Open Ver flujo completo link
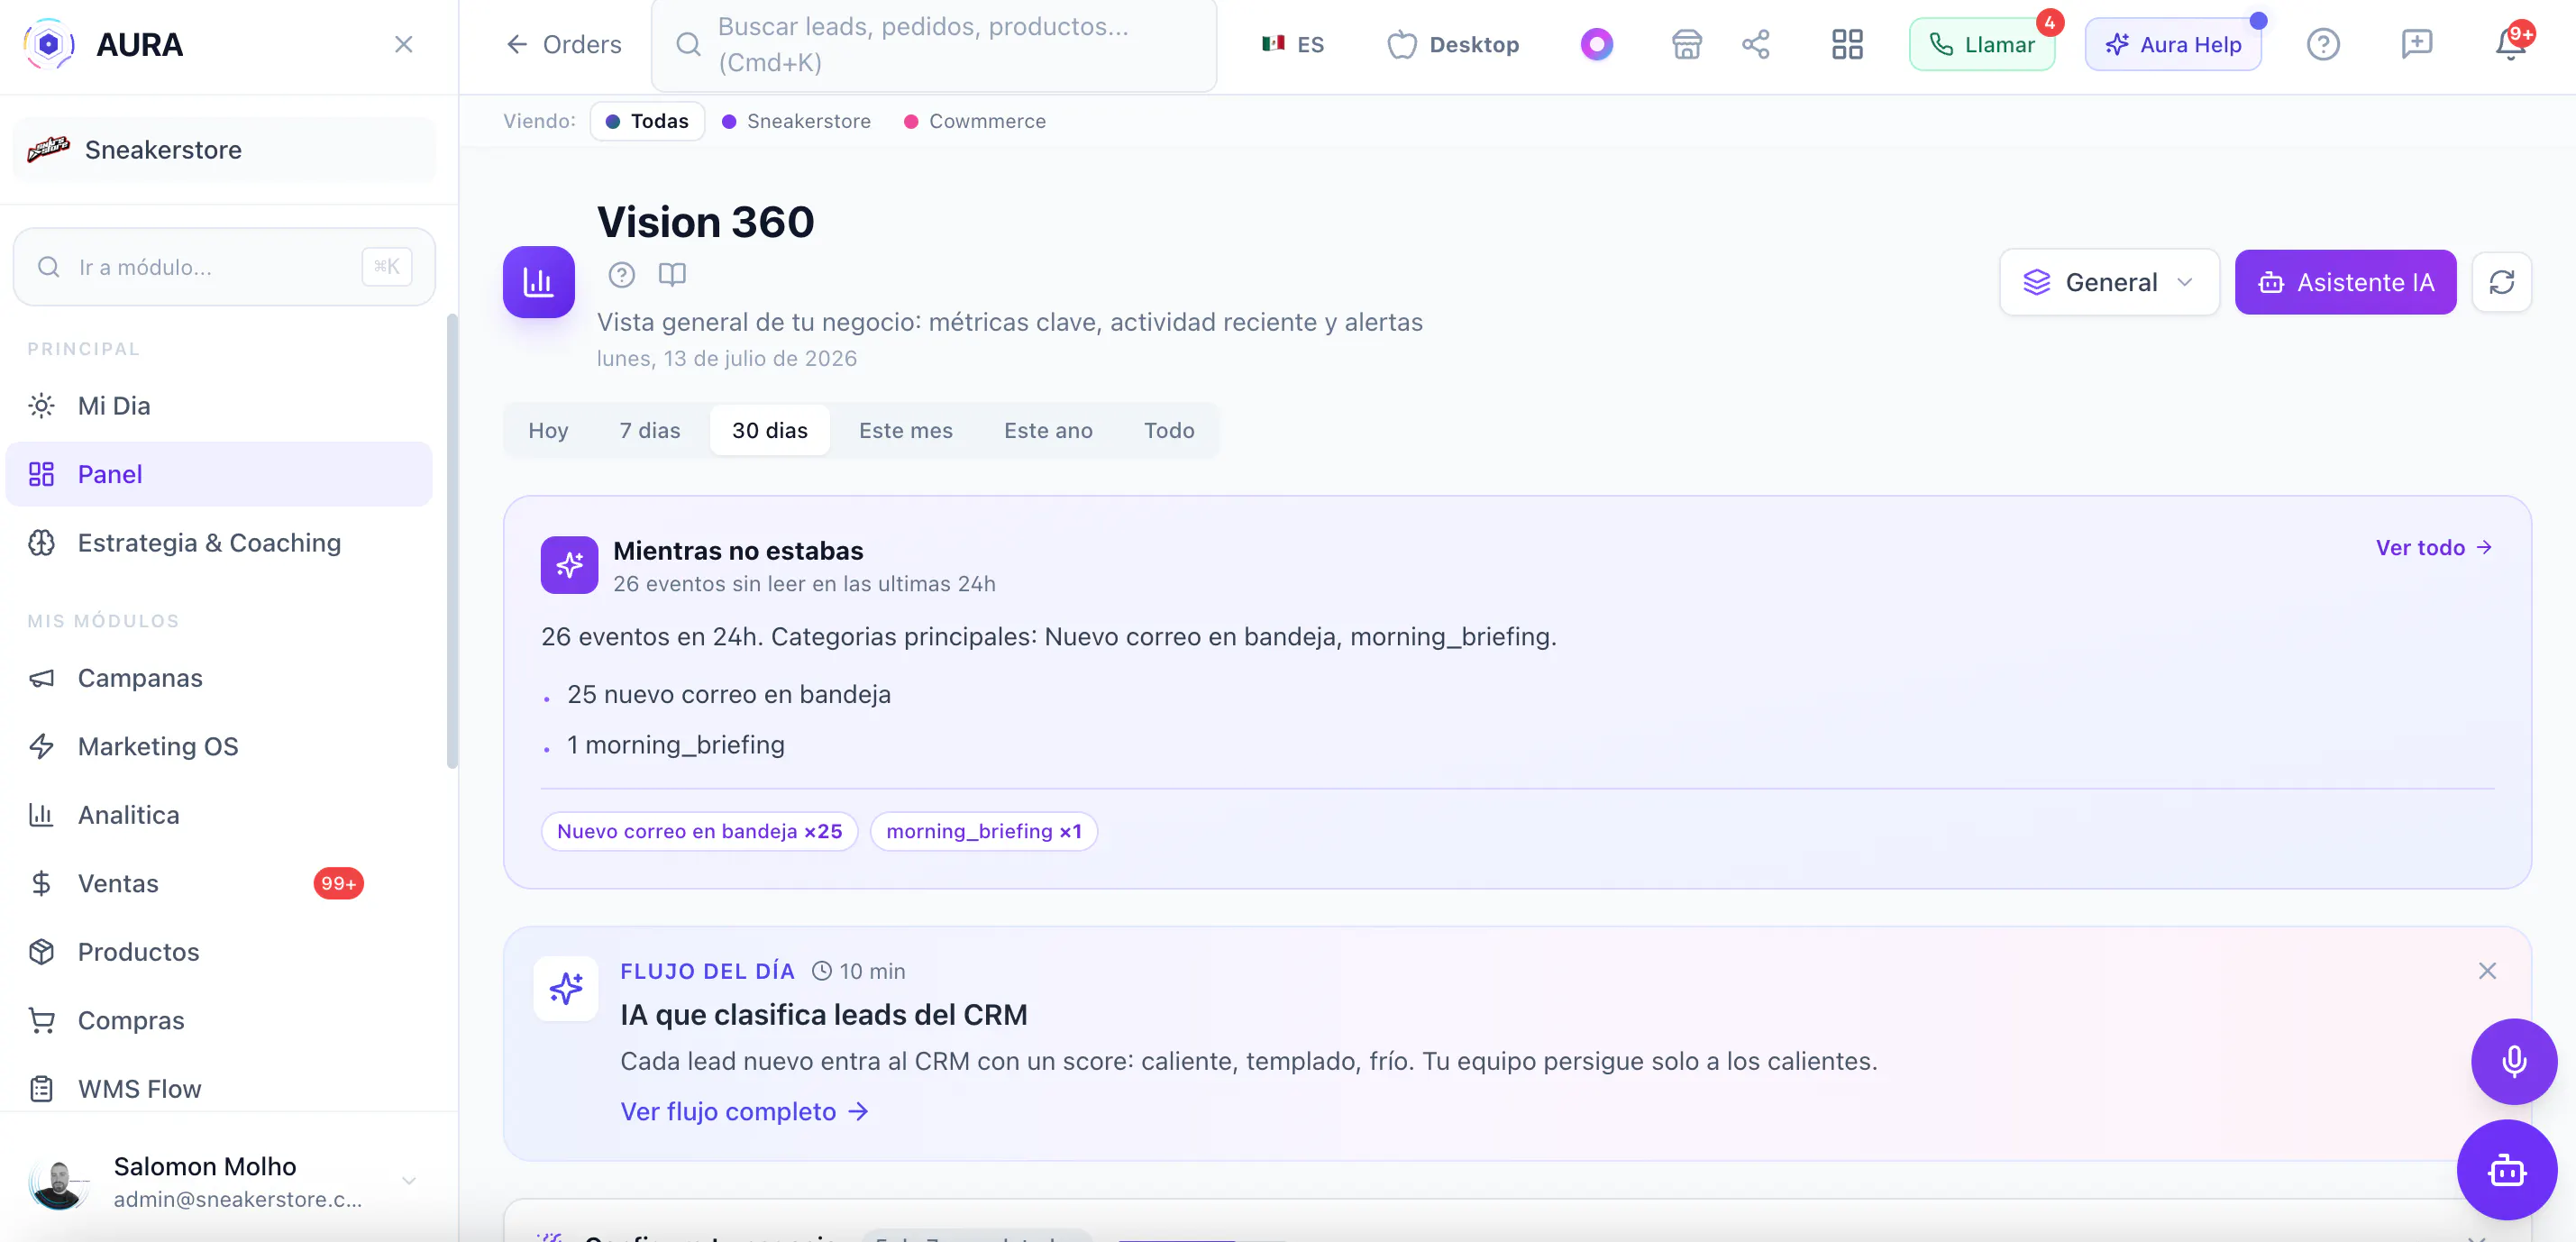 pyautogui.click(x=744, y=1112)
